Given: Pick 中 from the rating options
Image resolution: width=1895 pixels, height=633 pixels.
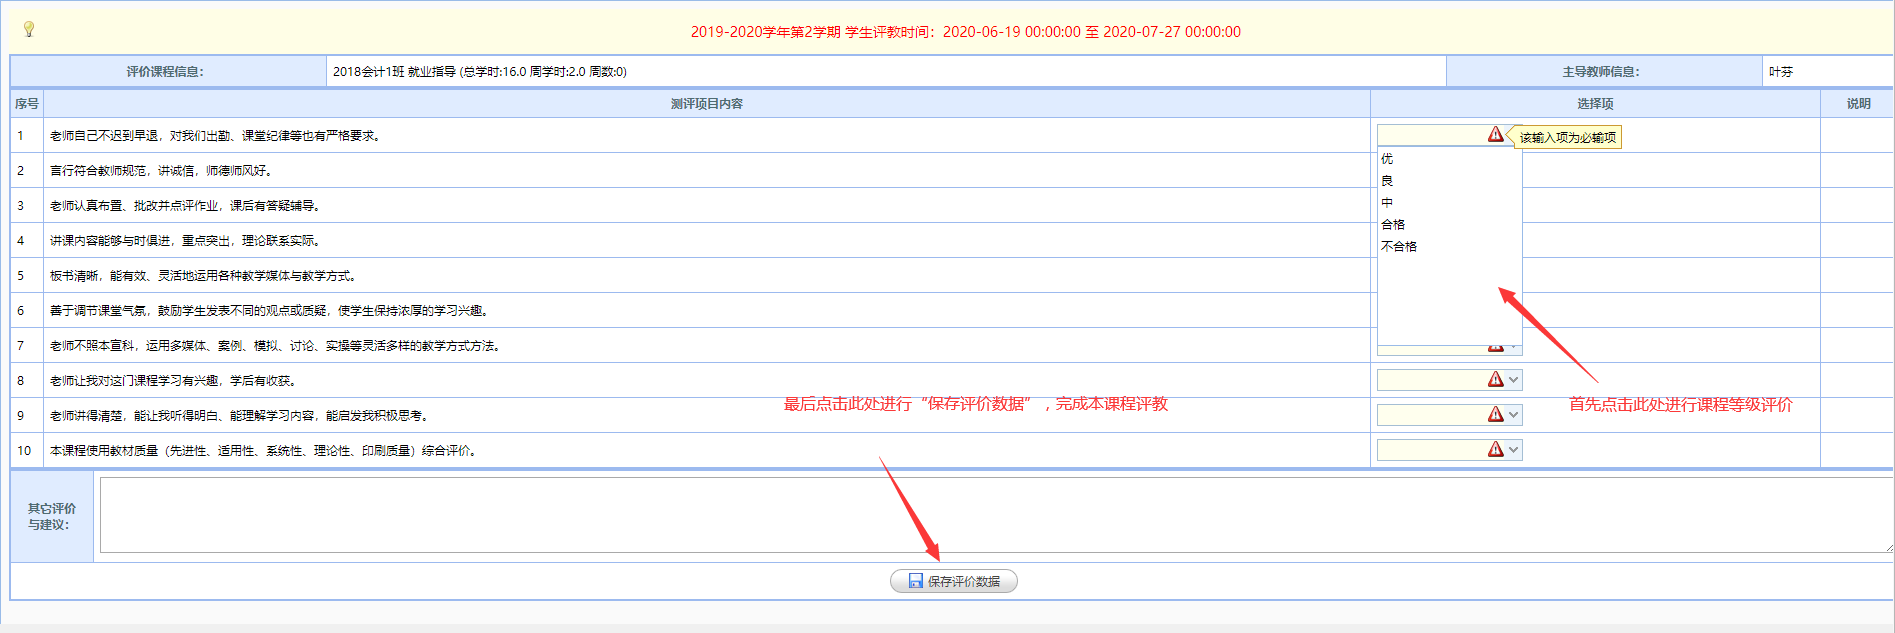Looking at the screenshot, I should click(1387, 203).
